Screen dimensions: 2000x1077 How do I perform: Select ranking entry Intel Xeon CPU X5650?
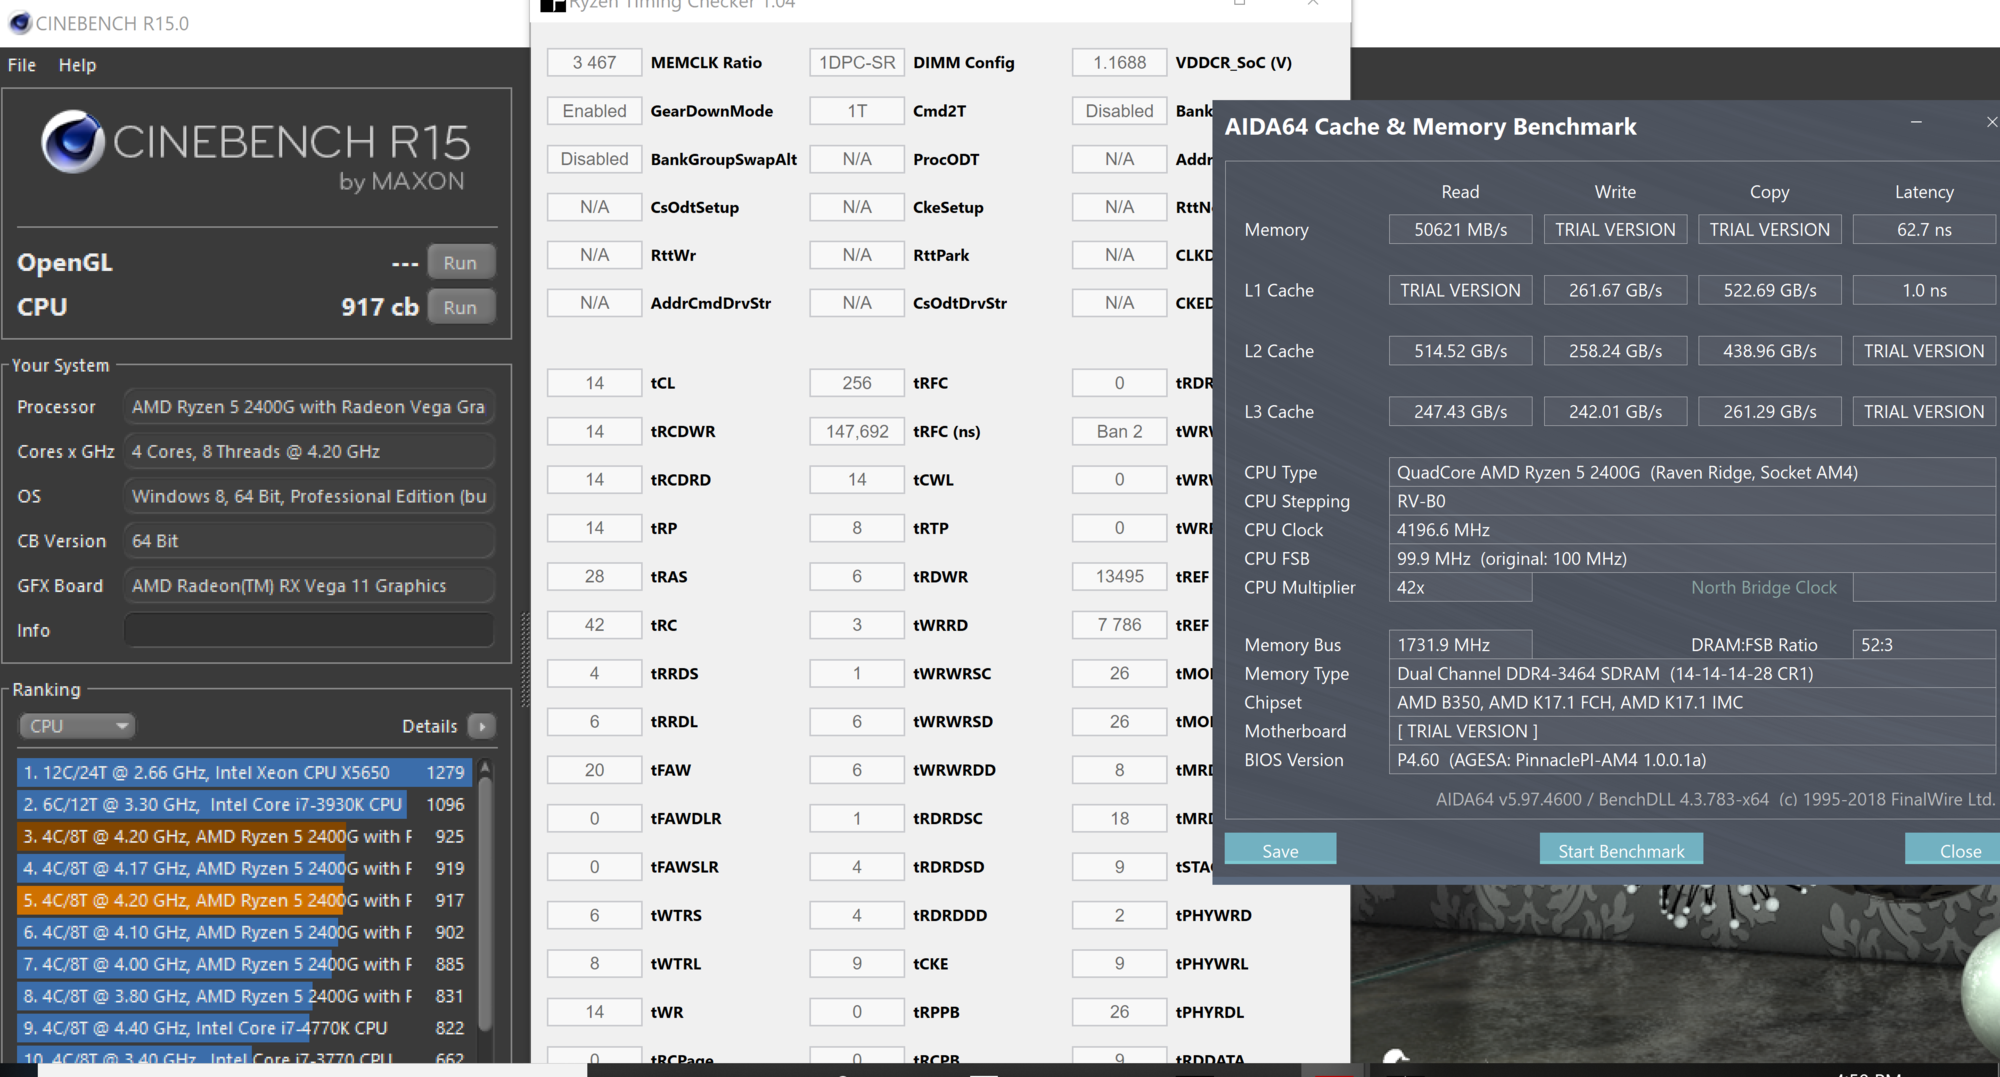click(x=244, y=772)
